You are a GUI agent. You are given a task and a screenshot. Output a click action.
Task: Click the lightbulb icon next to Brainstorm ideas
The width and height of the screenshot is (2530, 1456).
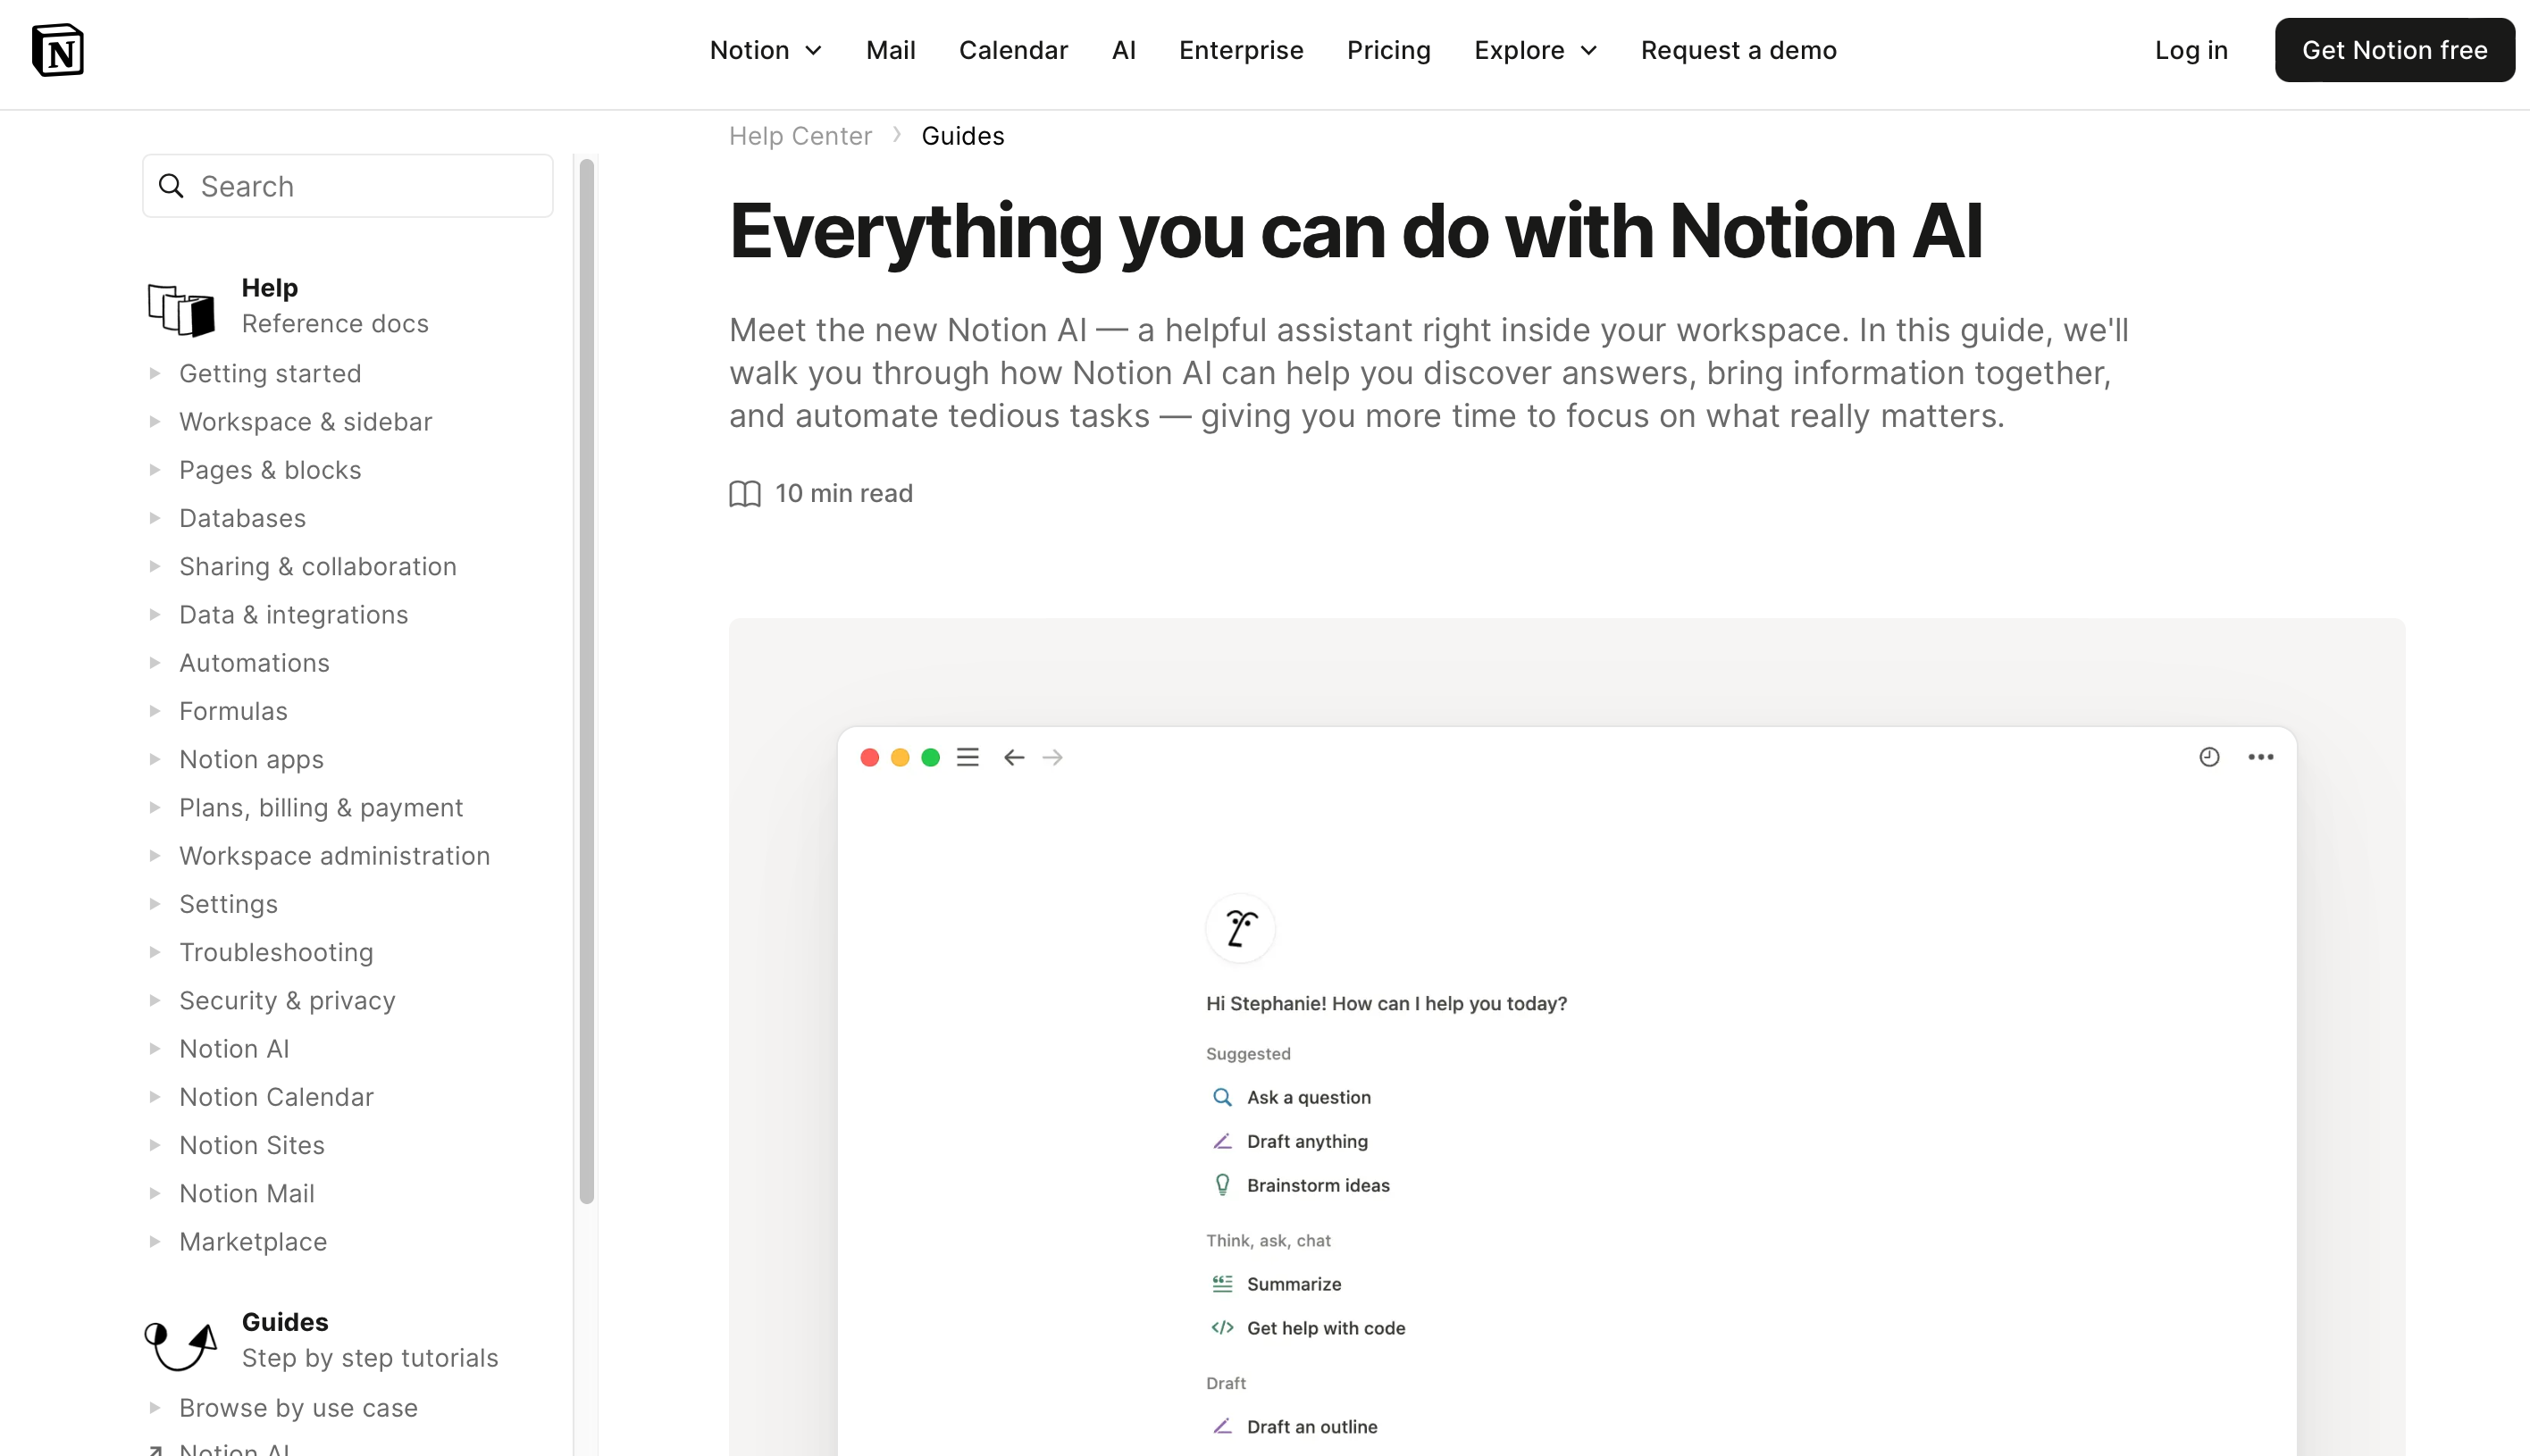tap(1222, 1185)
